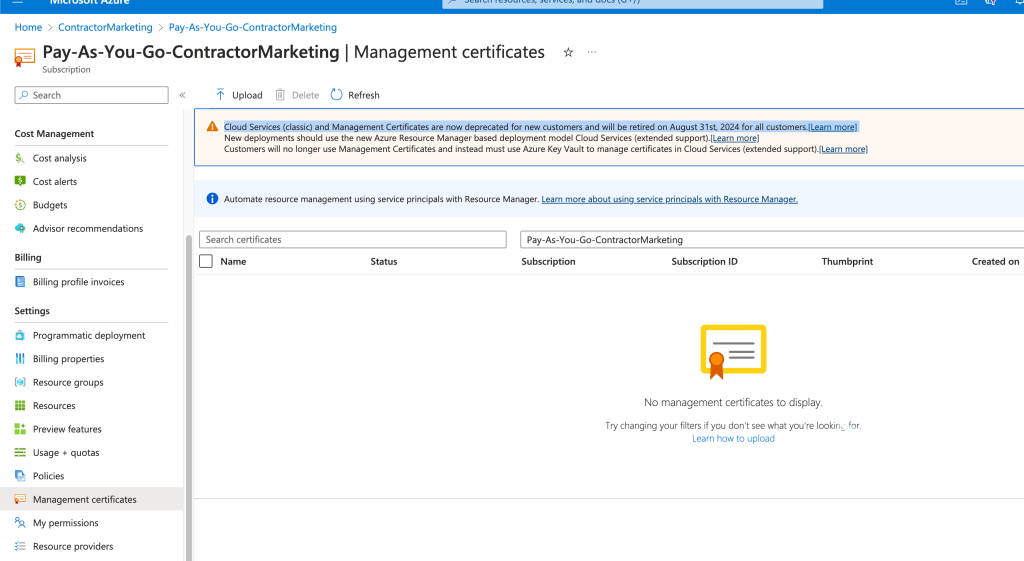Go to Home breadcrumb
Viewport: 1024px width, 561px height.
click(28, 27)
